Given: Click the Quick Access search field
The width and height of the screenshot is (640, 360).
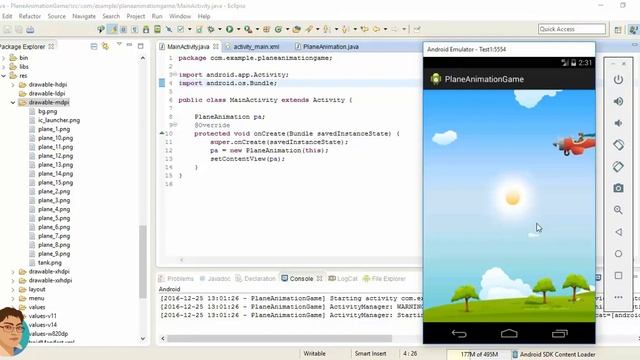Looking at the screenshot, I should pos(572,29).
